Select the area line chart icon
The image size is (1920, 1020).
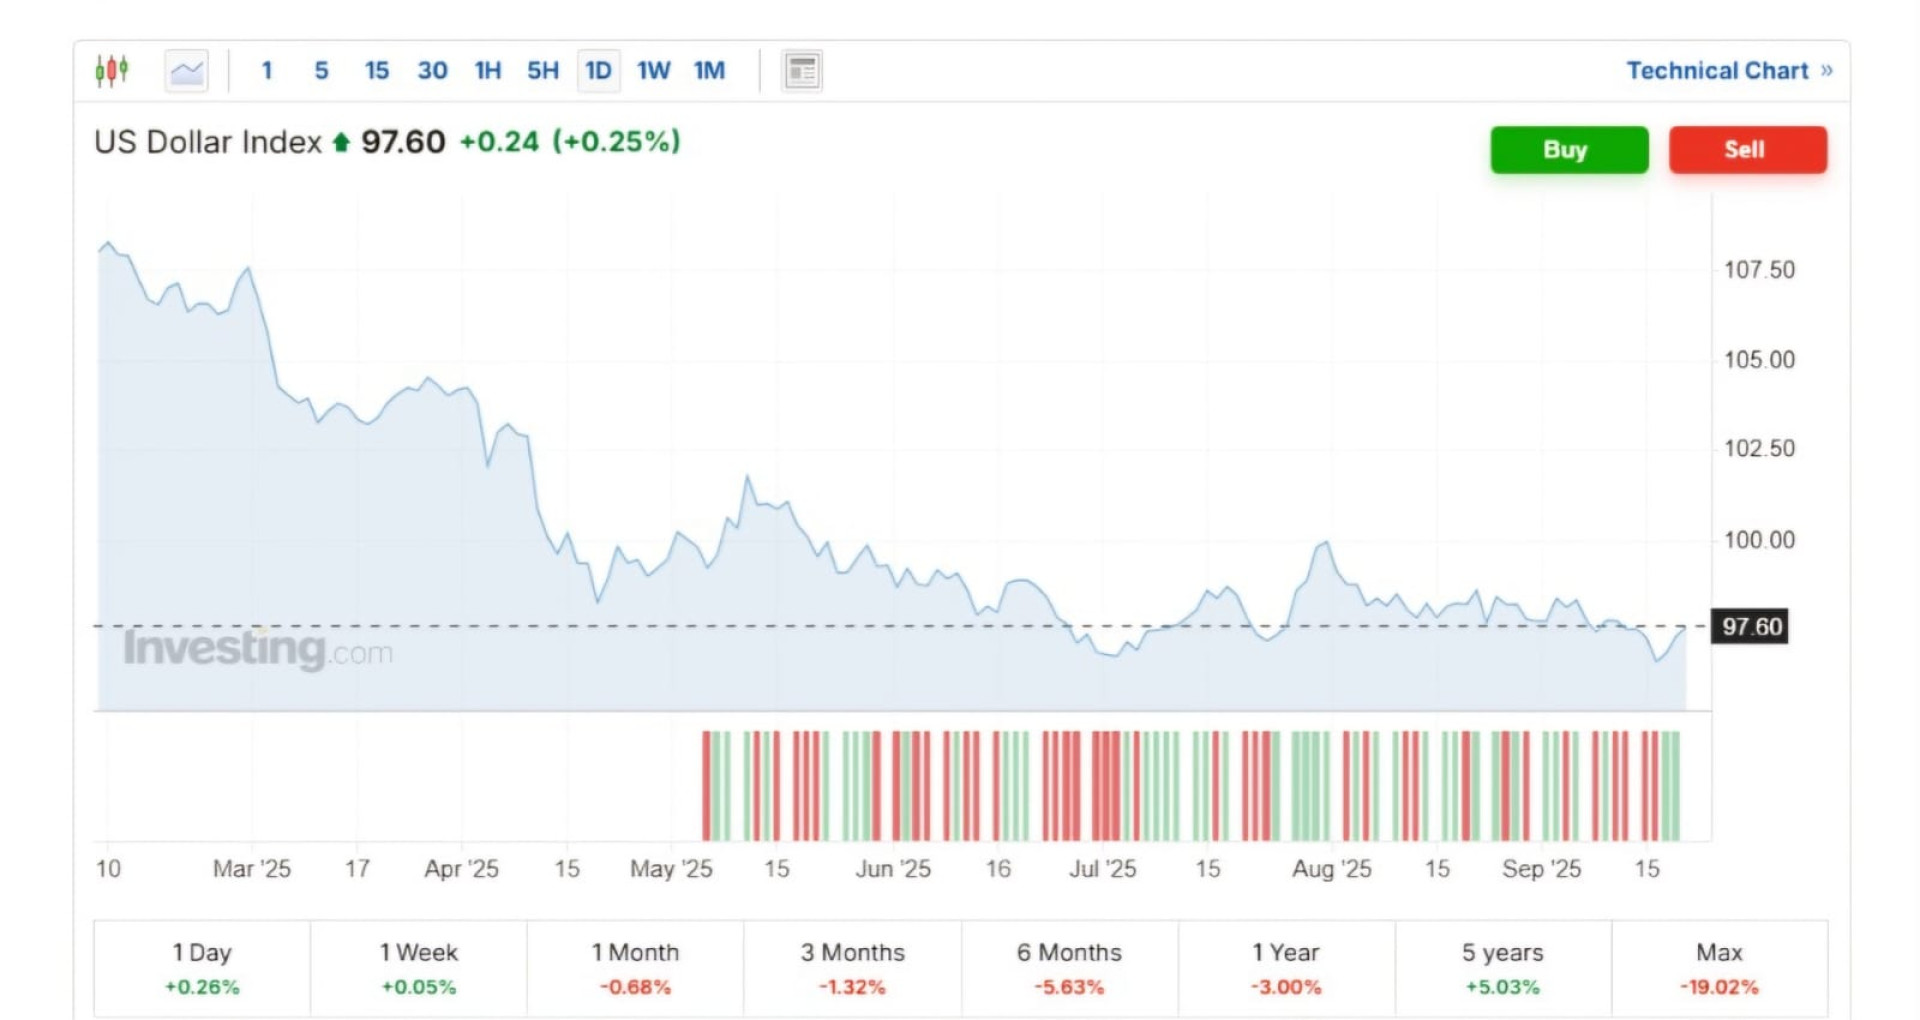(x=186, y=71)
